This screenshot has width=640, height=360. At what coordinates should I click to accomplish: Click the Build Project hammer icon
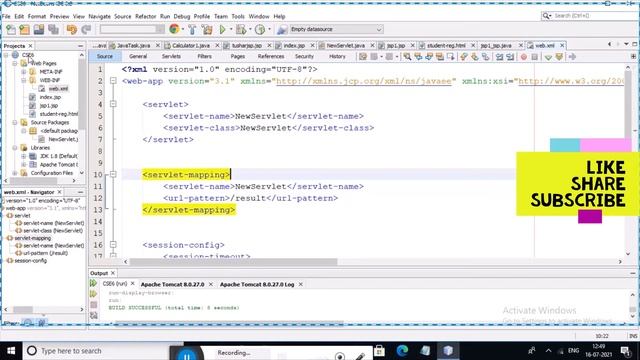[192, 29]
